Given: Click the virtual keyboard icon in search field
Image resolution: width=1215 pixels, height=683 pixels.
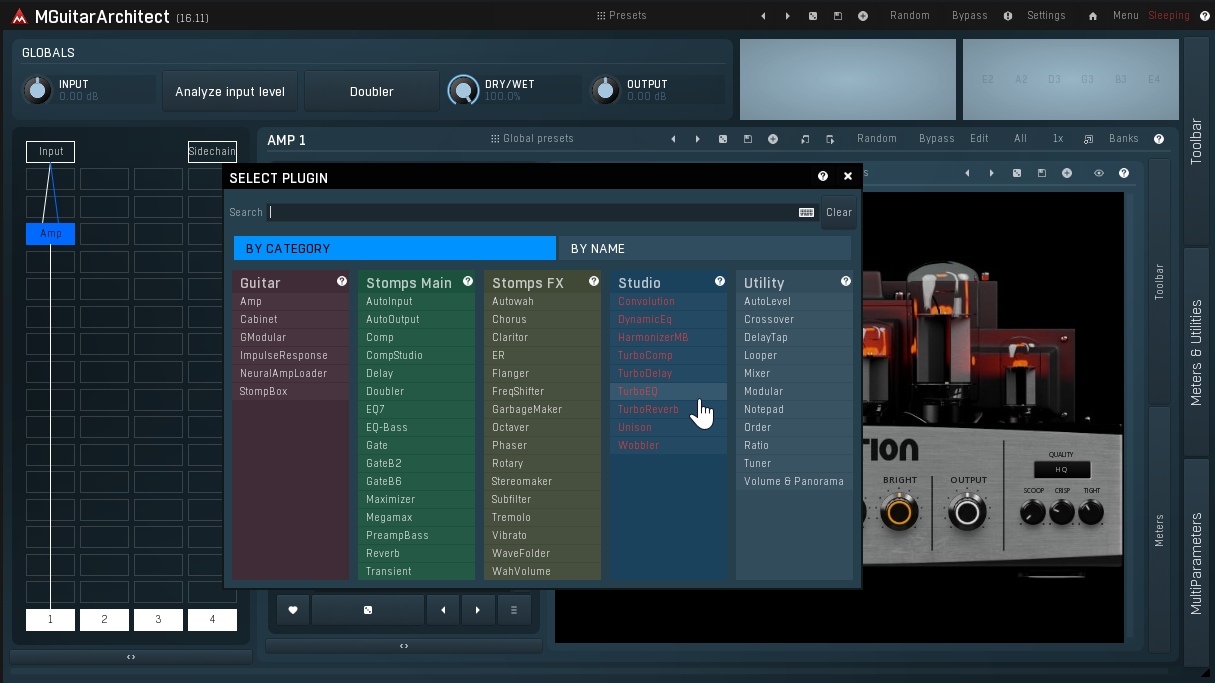Looking at the screenshot, I should [x=807, y=212].
